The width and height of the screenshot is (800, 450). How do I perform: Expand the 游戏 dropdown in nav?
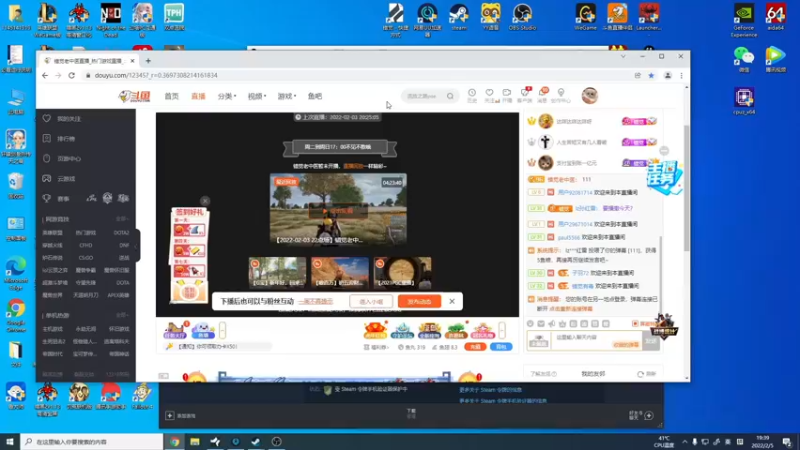[287, 96]
